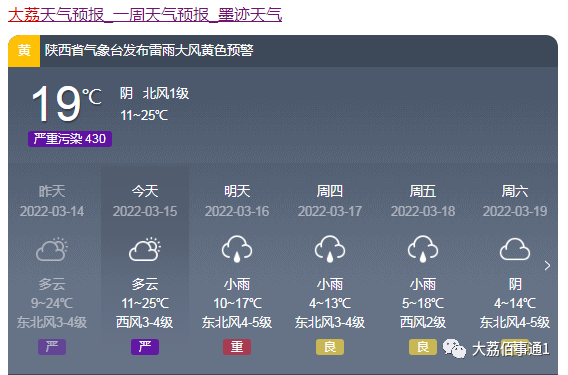Click tomorrow's red 重 pollution badge
Image resolution: width=568 pixels, height=375 pixels.
click(x=237, y=347)
